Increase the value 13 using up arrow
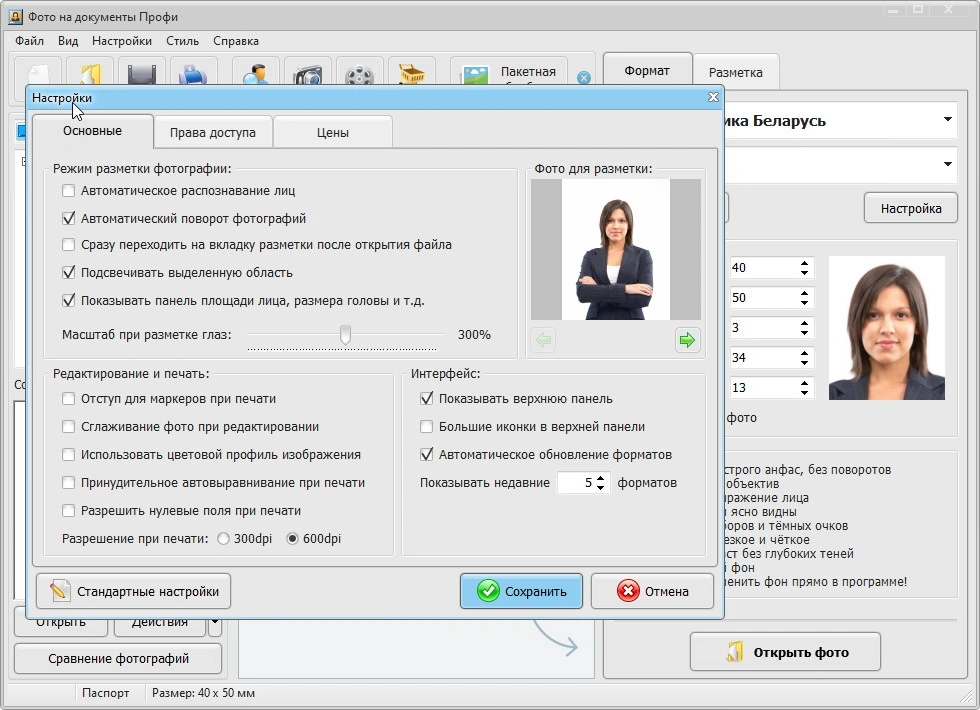This screenshot has height=710, width=980. [804, 383]
